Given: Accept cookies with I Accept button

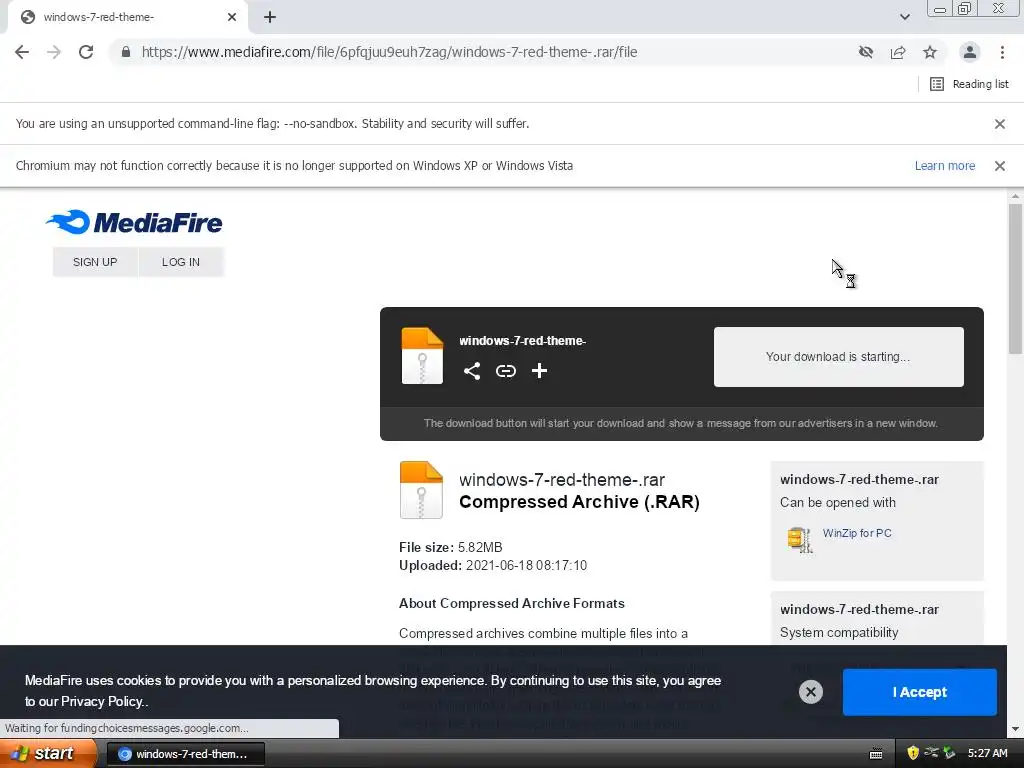Looking at the screenshot, I should [x=920, y=692].
